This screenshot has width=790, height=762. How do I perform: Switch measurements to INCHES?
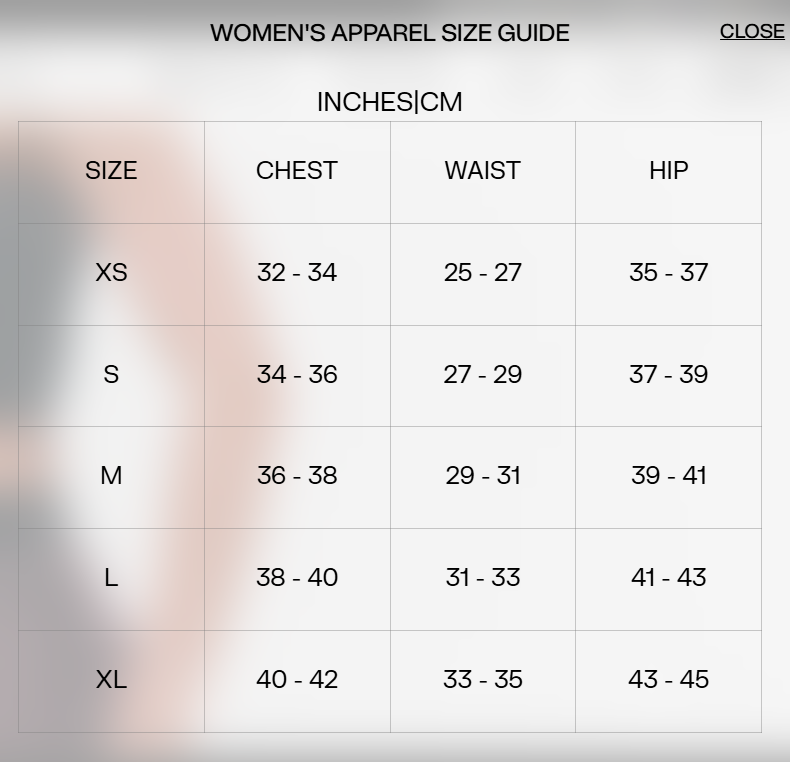coord(364,102)
